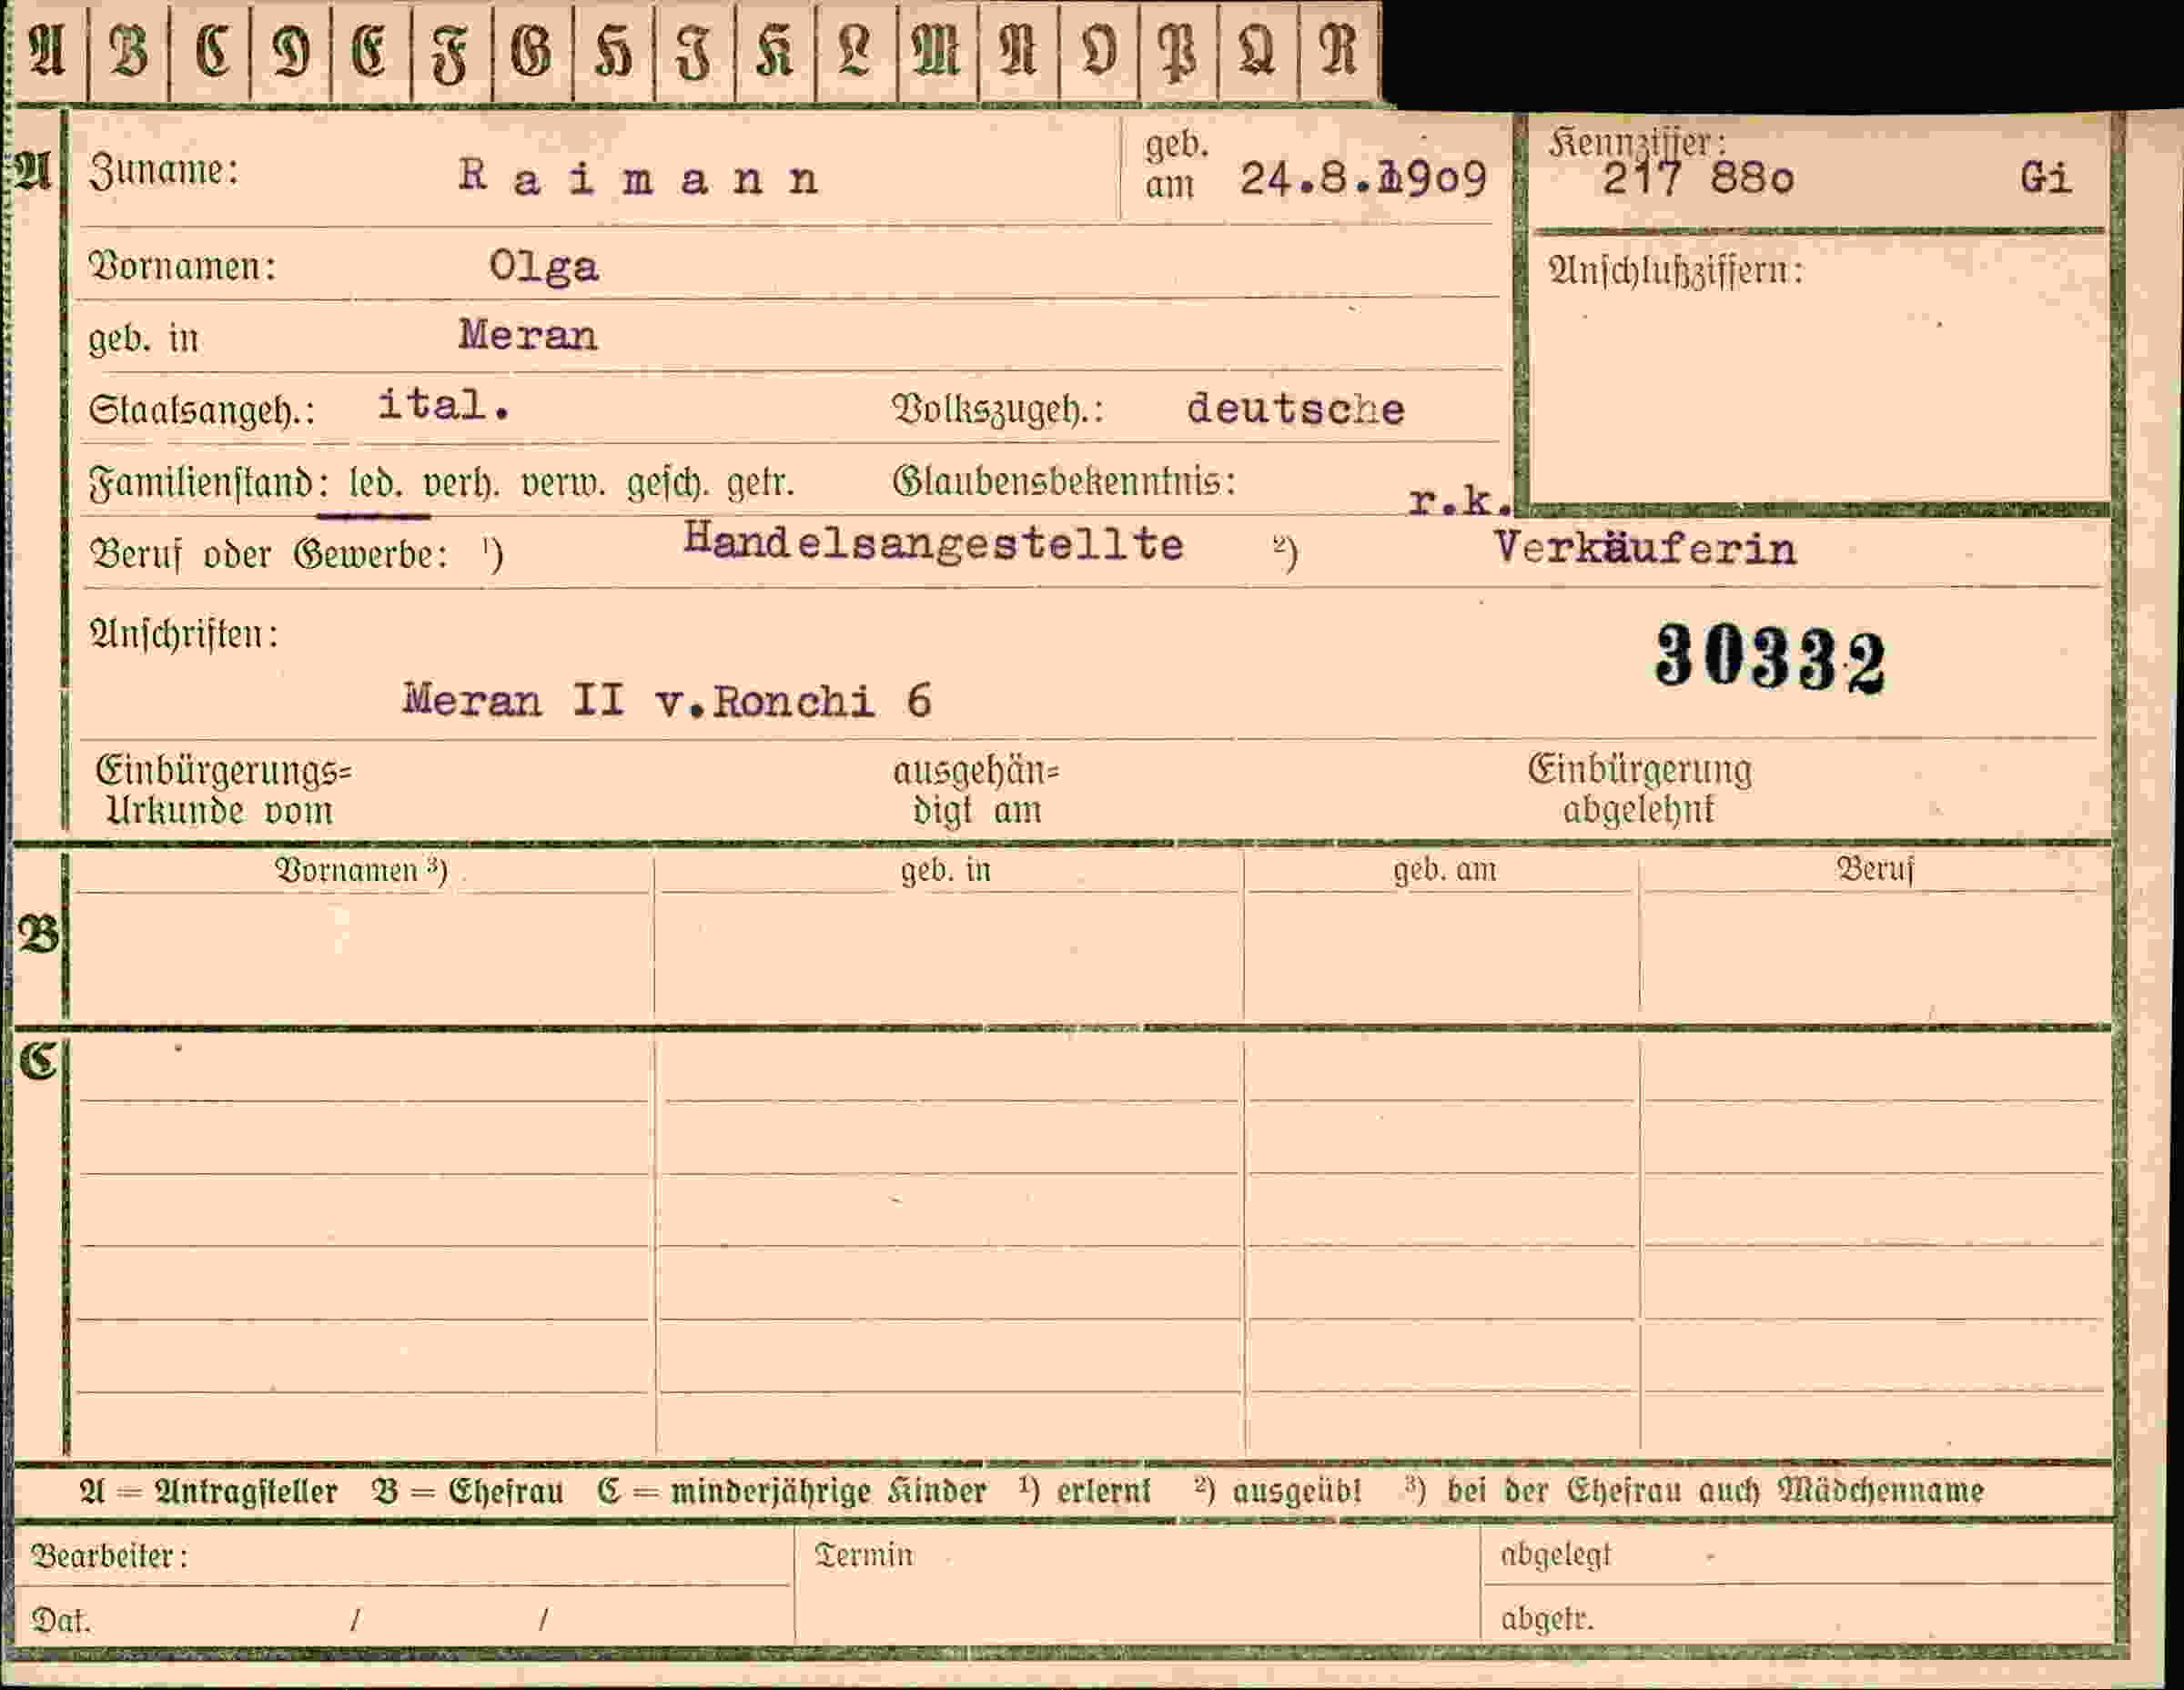The width and height of the screenshot is (2184, 1690).
Task: Select the Fraktur 'A' index tab at top
Action: (48, 52)
